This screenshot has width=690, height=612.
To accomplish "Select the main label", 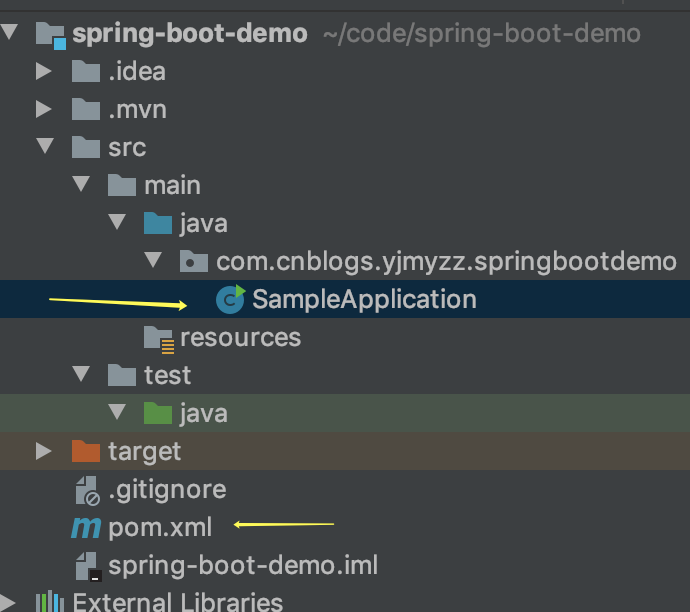I will (x=172, y=185).
